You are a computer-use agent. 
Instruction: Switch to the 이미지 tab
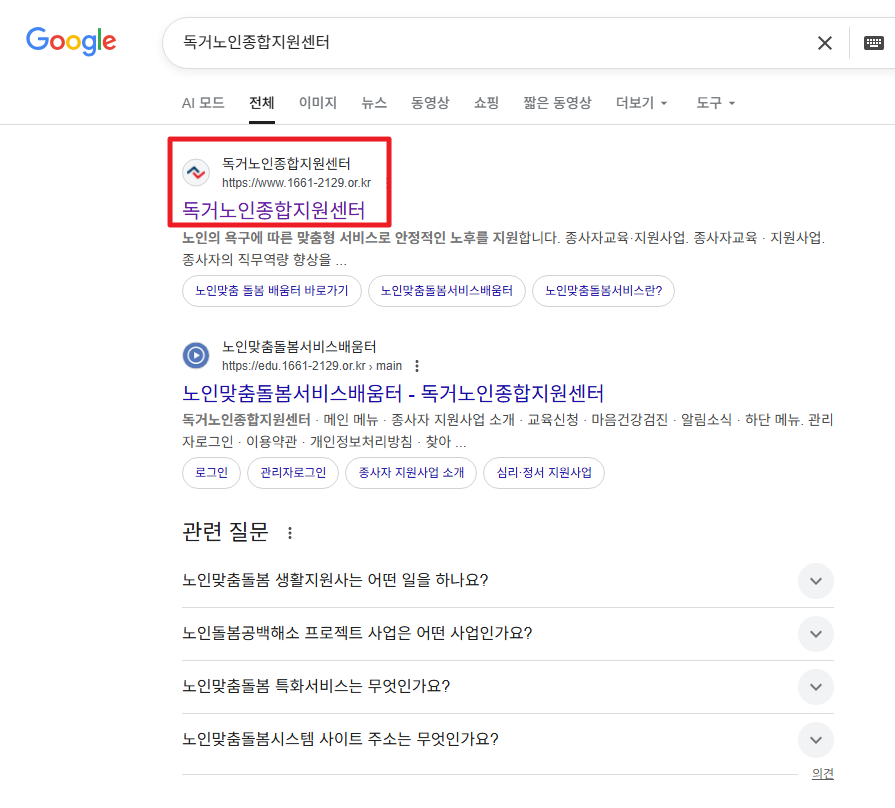(x=317, y=103)
